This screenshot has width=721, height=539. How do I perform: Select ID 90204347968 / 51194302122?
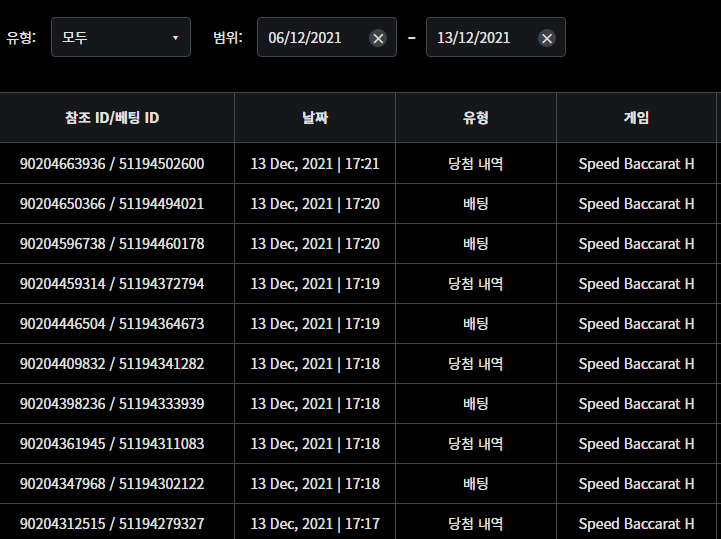coord(112,484)
